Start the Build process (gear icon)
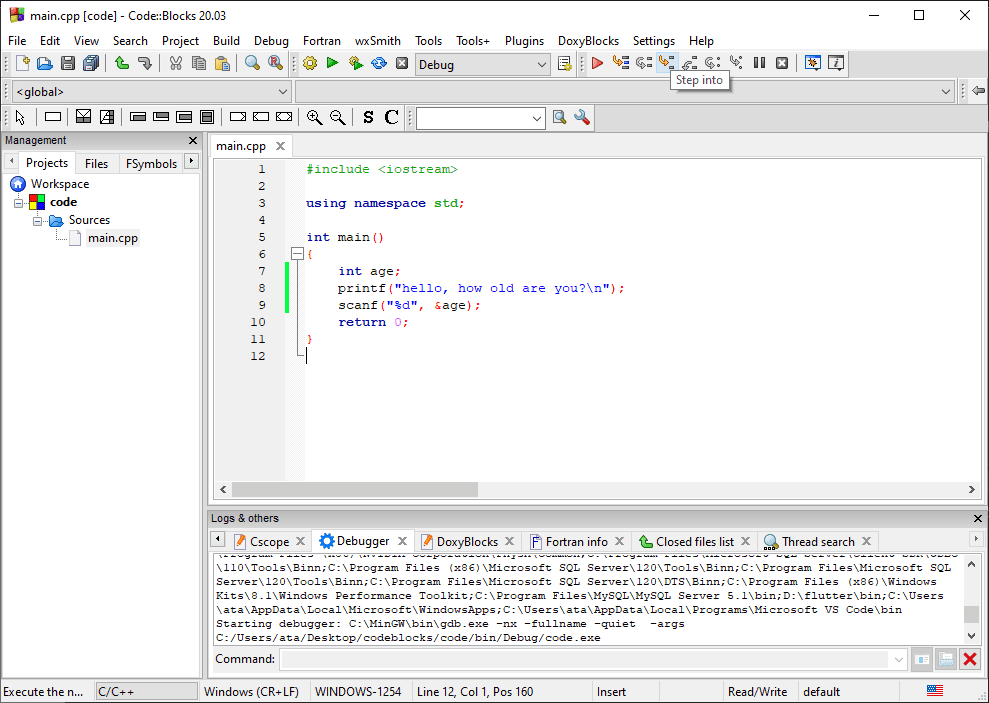 coord(309,62)
